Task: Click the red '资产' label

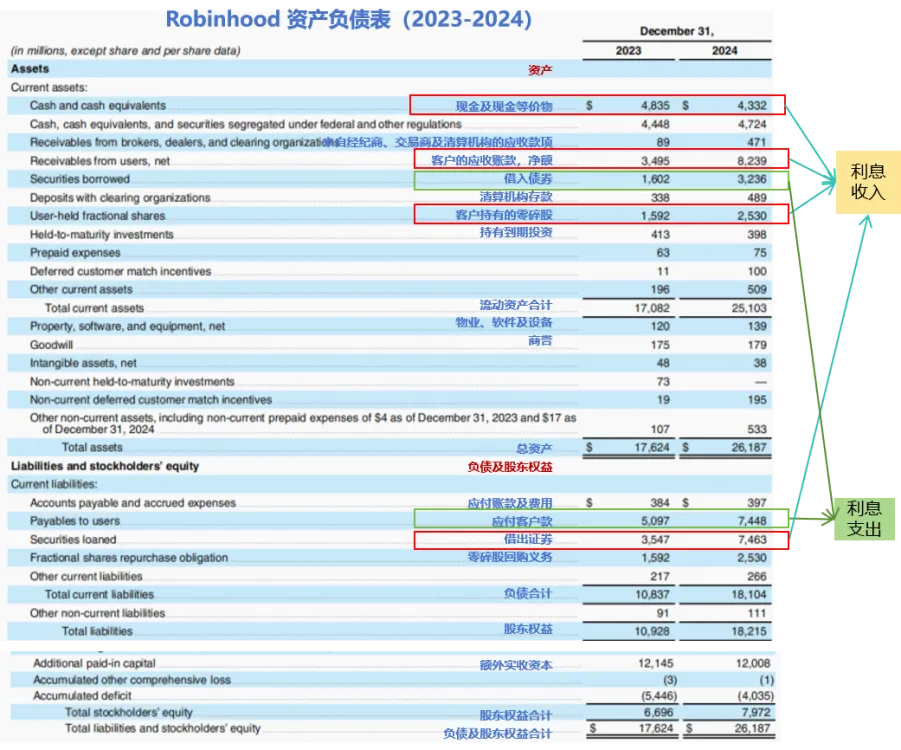Action: click(x=540, y=70)
